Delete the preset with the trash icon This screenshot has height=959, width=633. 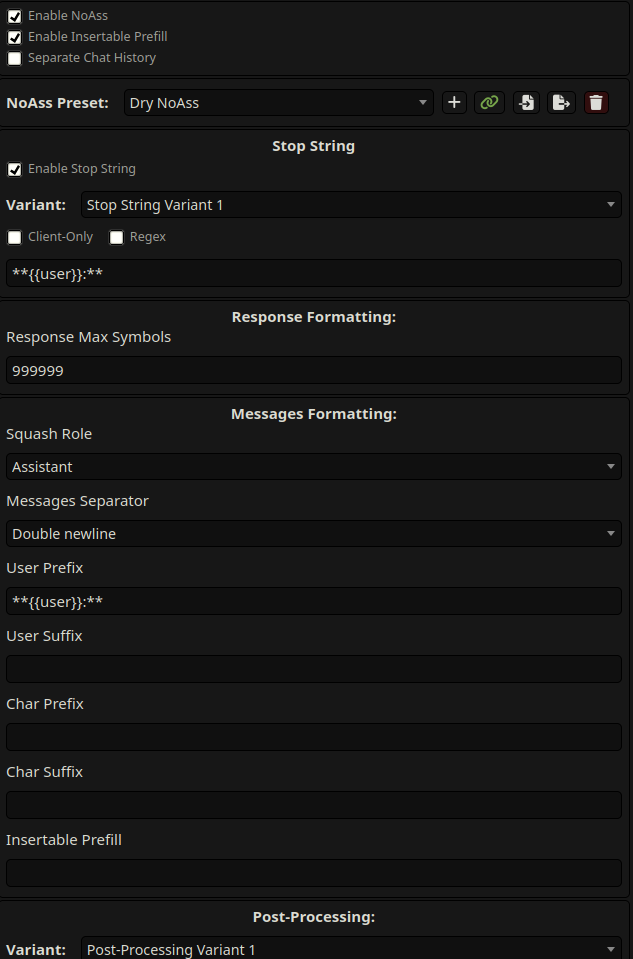coord(596,102)
